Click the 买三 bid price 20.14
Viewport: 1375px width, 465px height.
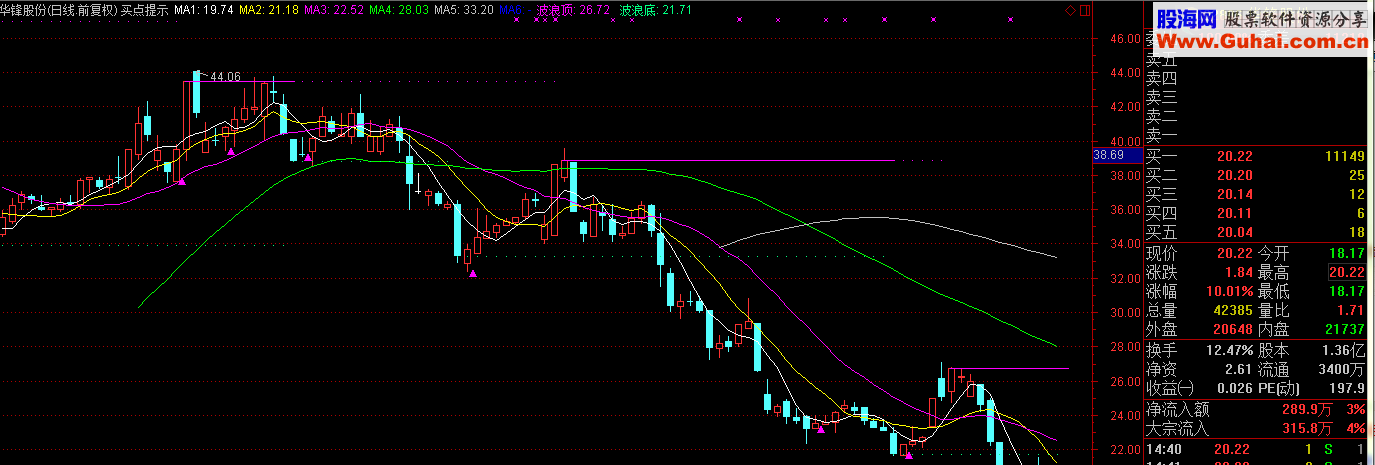(1234, 194)
